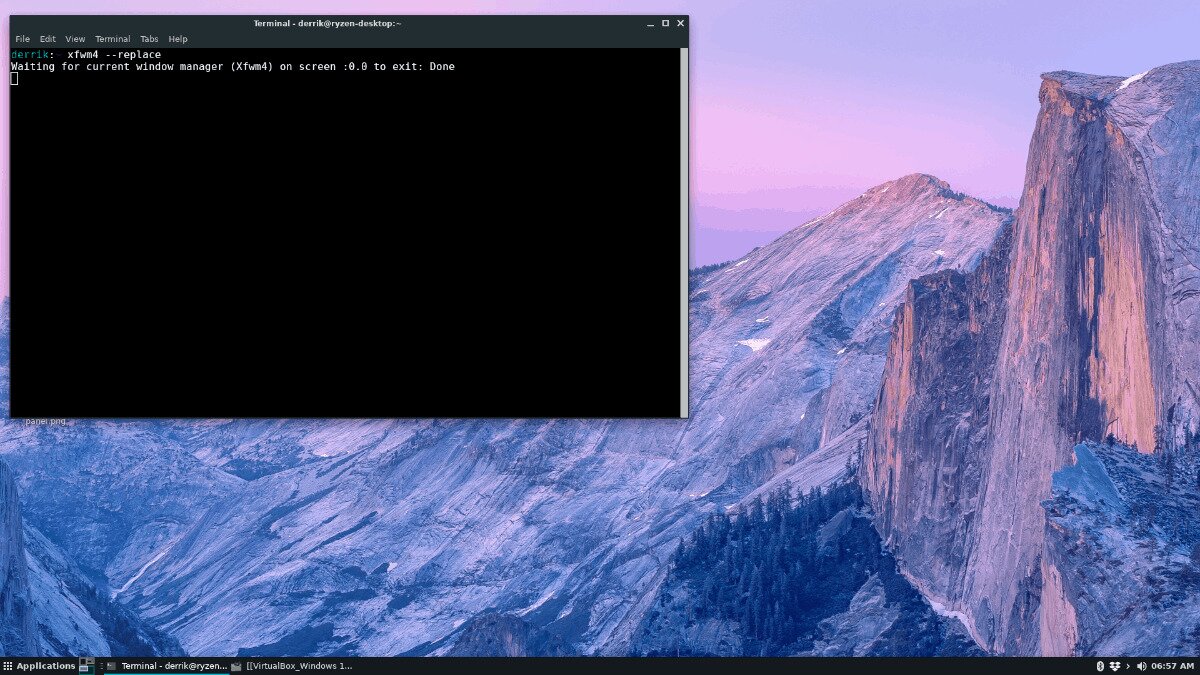This screenshot has width=1200, height=675.
Task: Open the Terminal menu
Action: tap(112, 39)
